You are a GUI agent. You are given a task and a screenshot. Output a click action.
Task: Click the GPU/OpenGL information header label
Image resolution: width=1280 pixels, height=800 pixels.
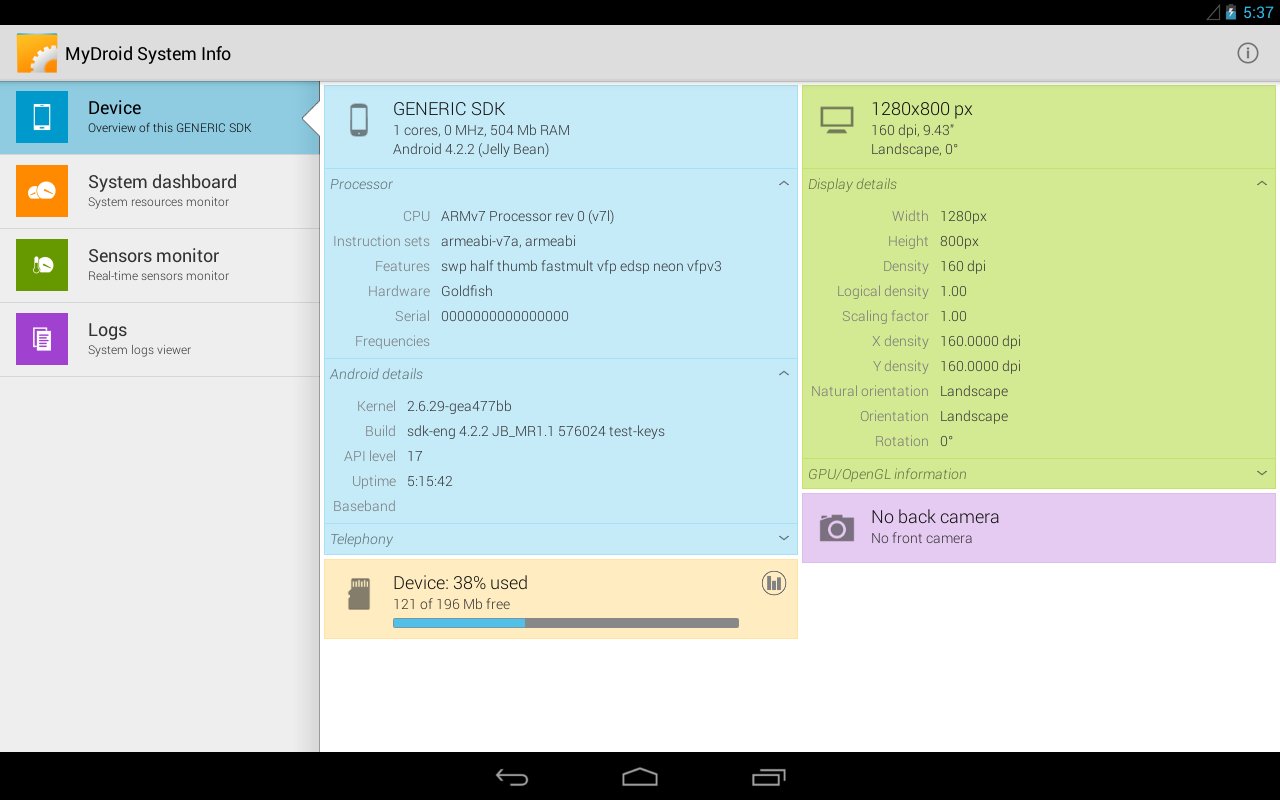(x=887, y=474)
